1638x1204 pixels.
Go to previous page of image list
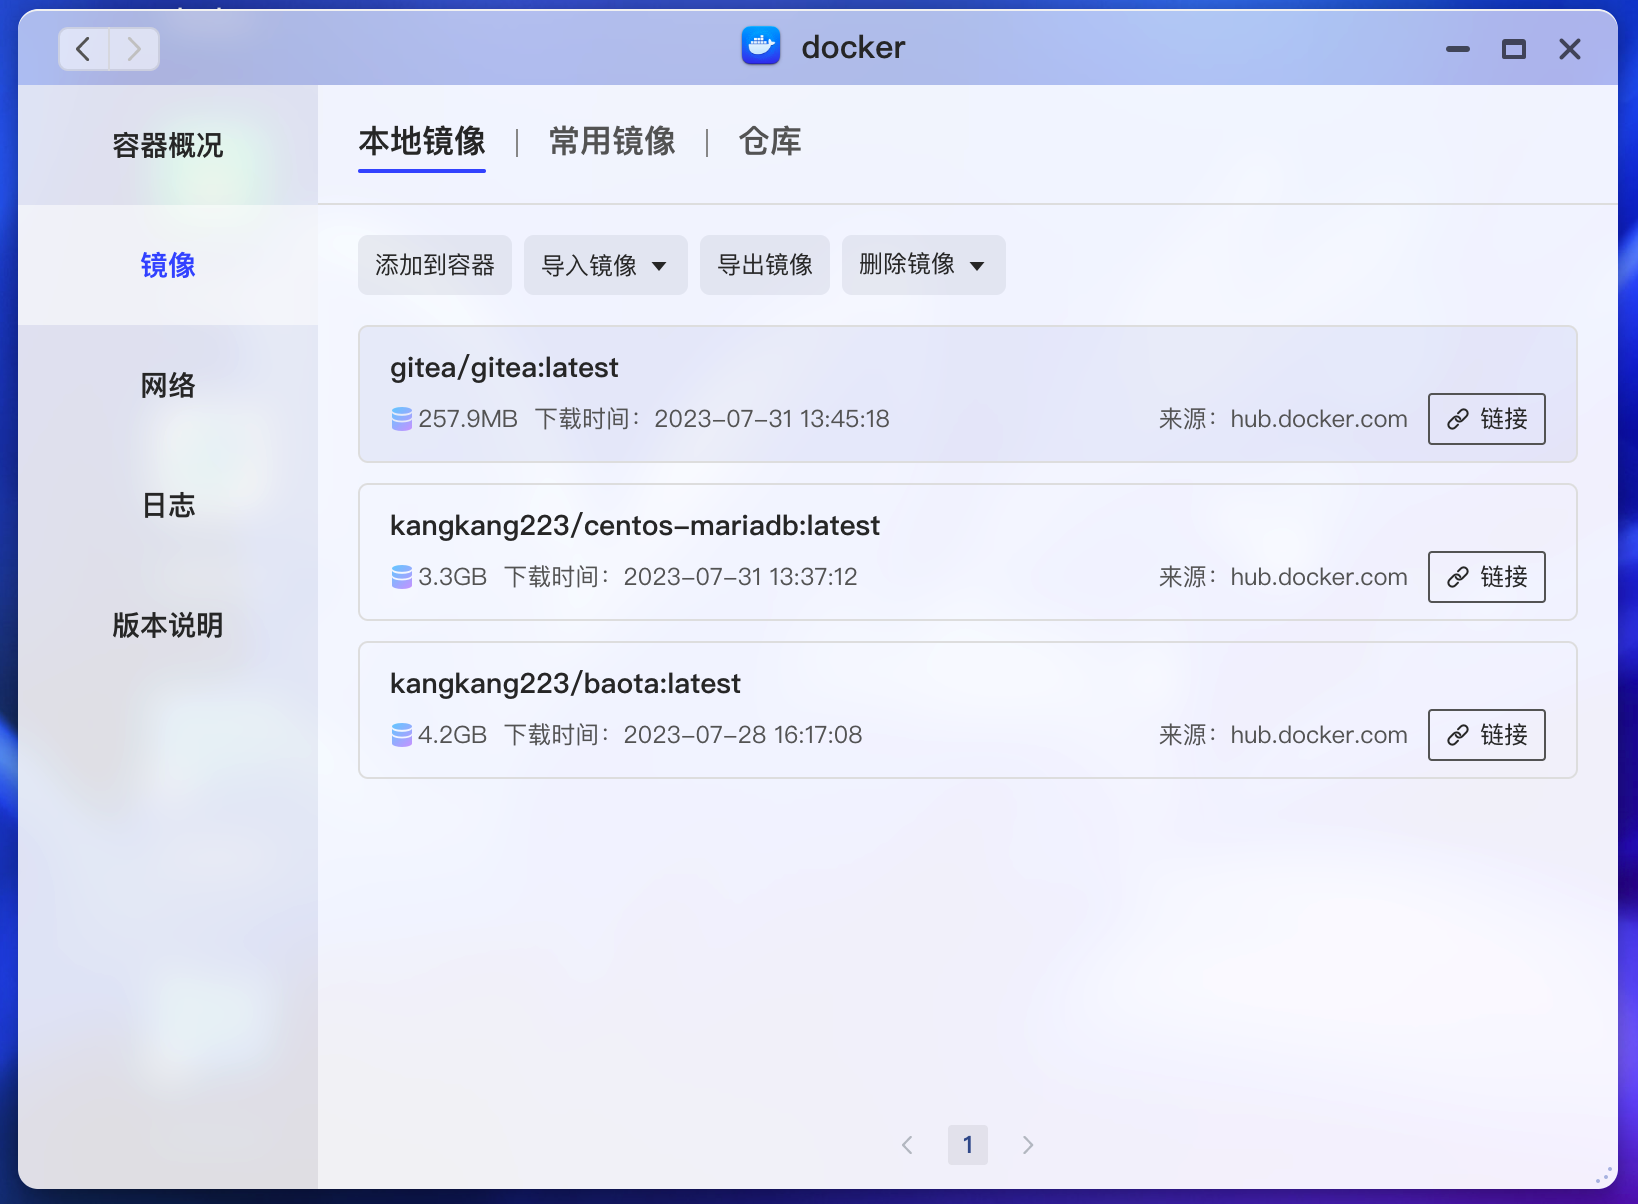tap(907, 1145)
